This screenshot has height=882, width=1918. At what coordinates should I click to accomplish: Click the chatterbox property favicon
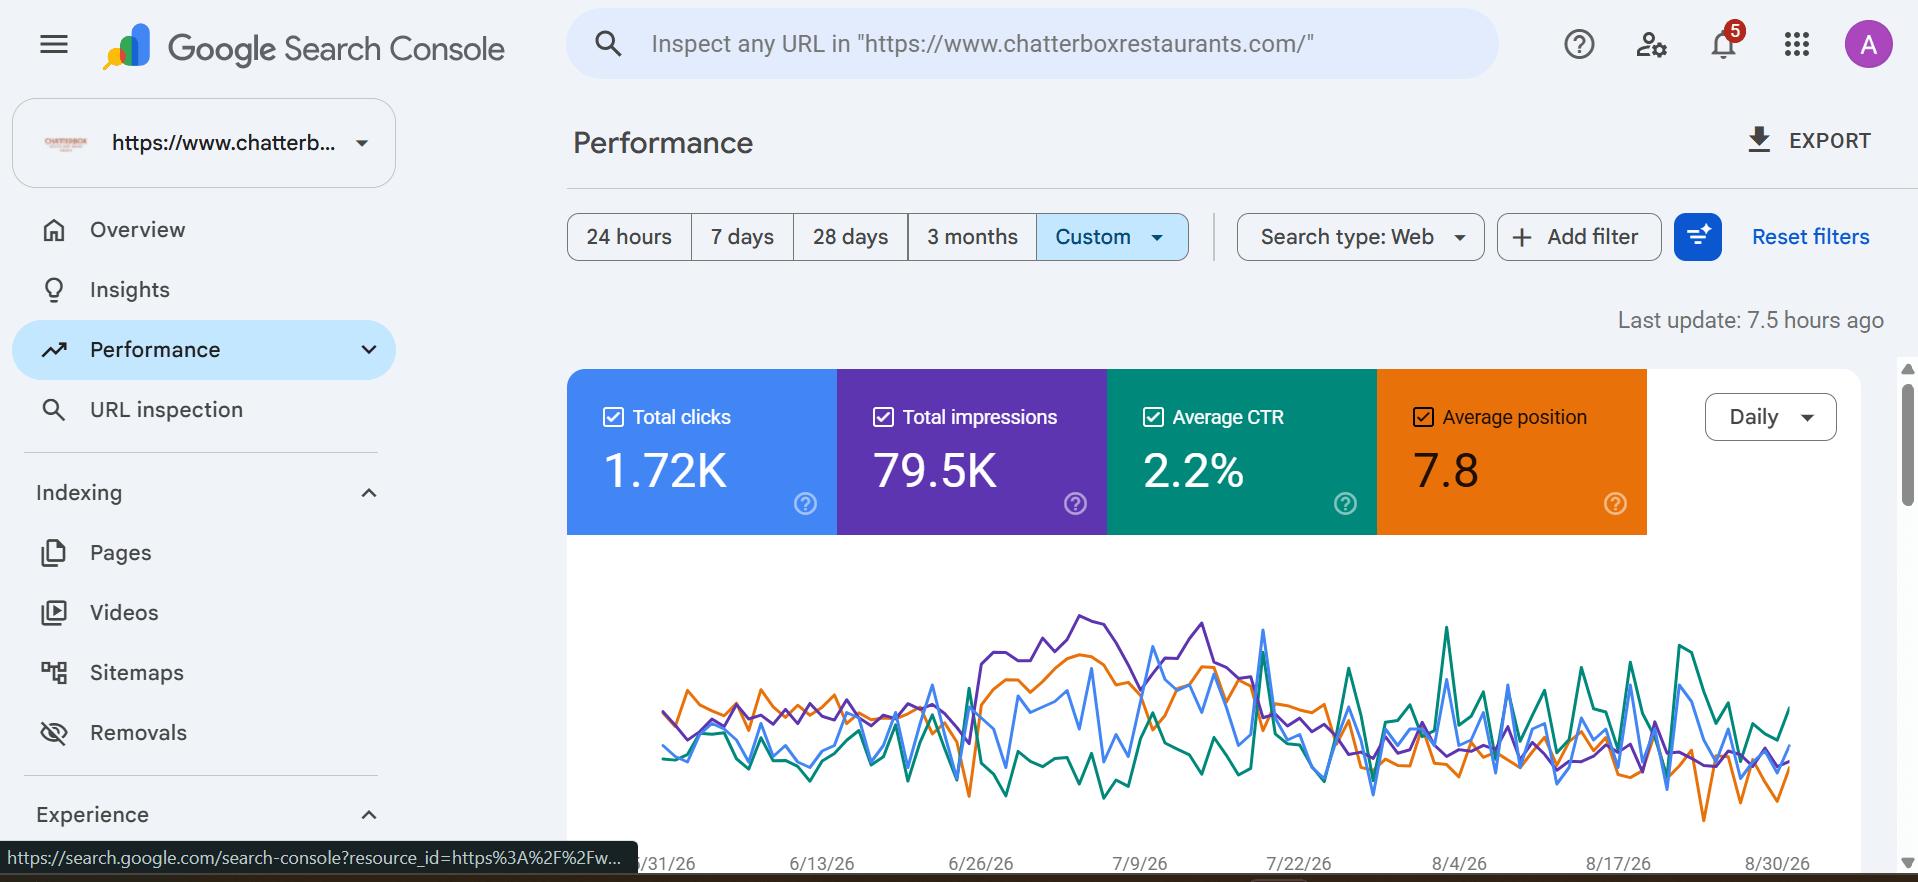(66, 143)
